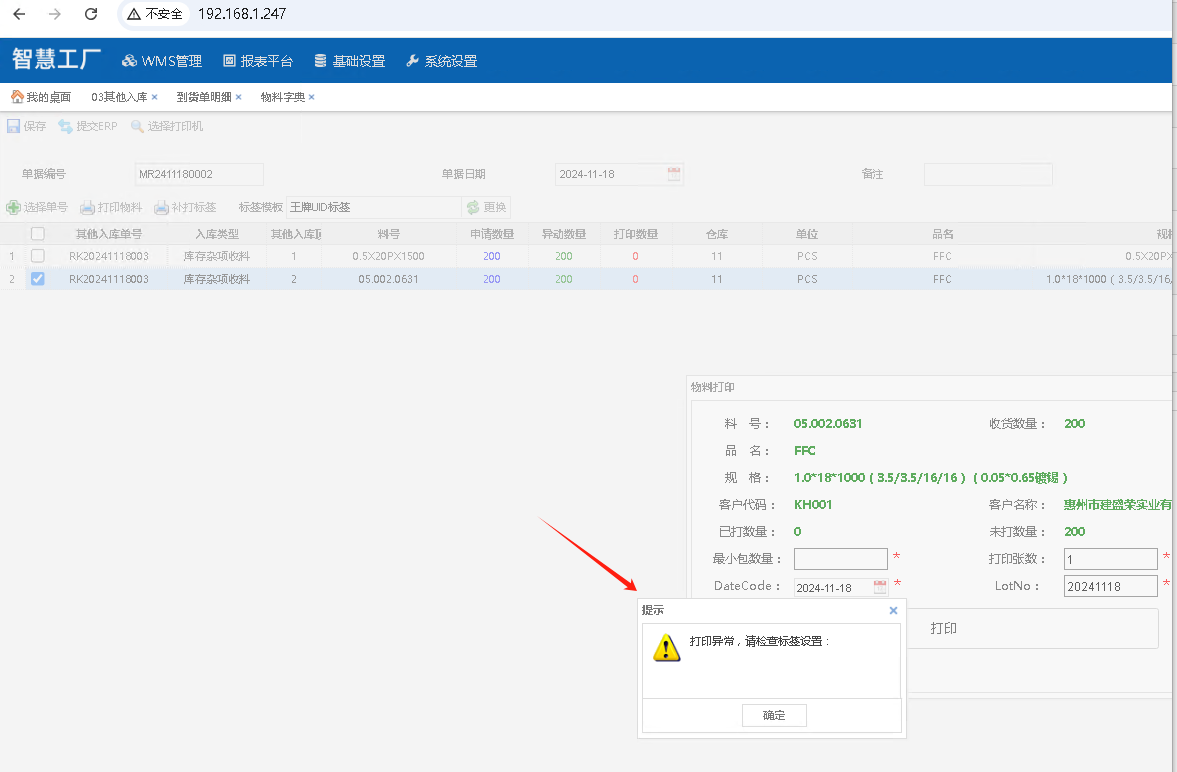Image resolution: width=1177 pixels, height=772 pixels.
Task: Check the first row checkbox
Action: pos(38,256)
